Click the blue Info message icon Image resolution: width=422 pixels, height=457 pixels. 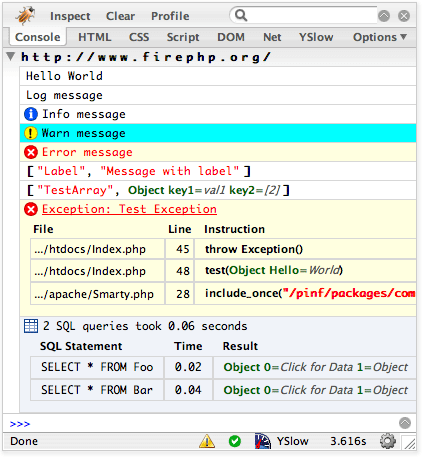pos(31,114)
